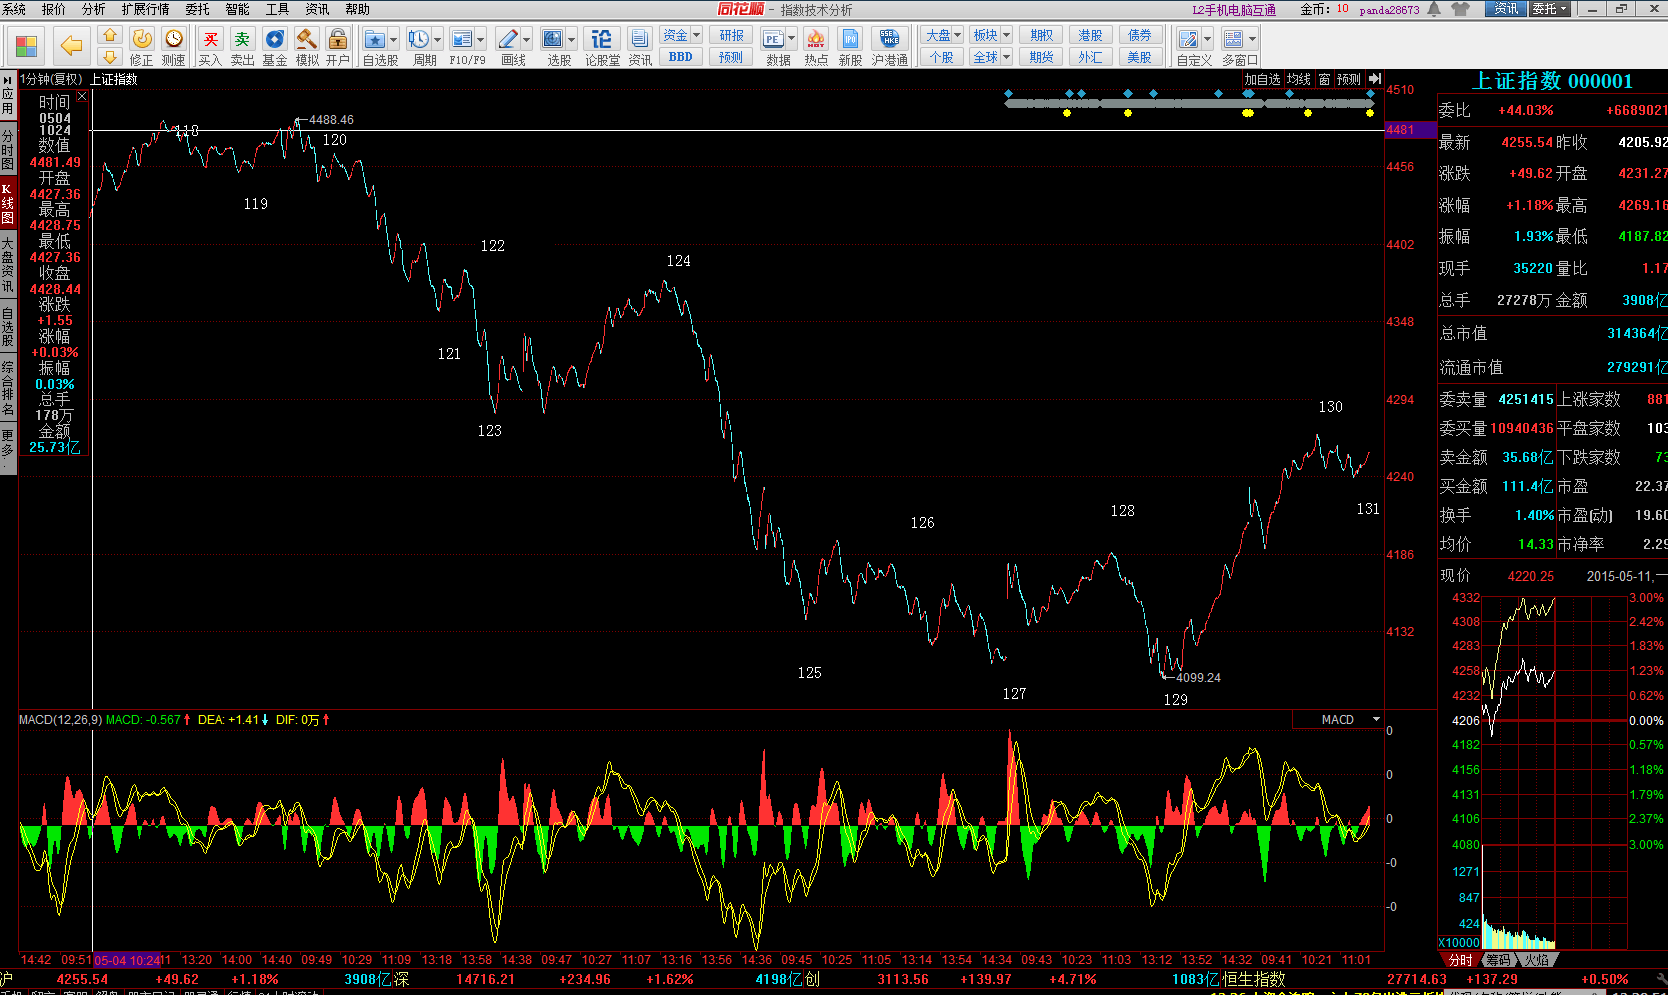Expand the MACD indicator dropdown
The image size is (1668, 995).
click(x=1376, y=720)
